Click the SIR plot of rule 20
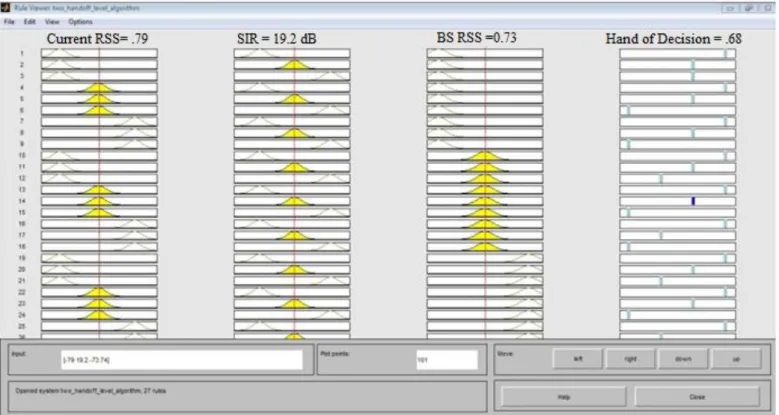 click(x=292, y=269)
